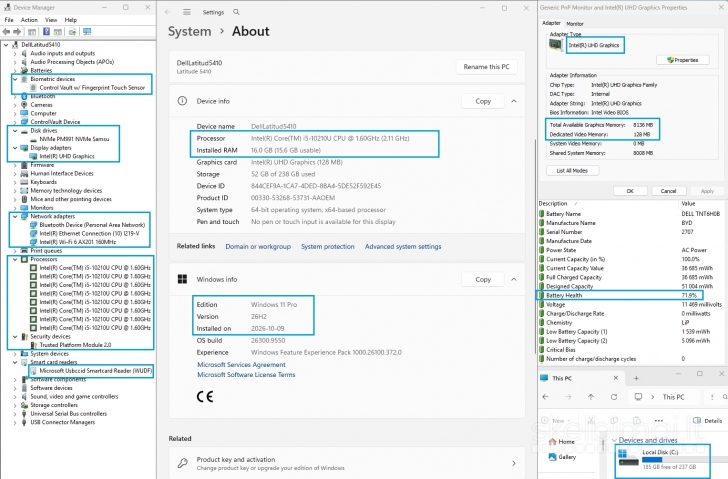Collapse the Device info section chevron
The width and height of the screenshot is (728, 479).
[x=514, y=101]
